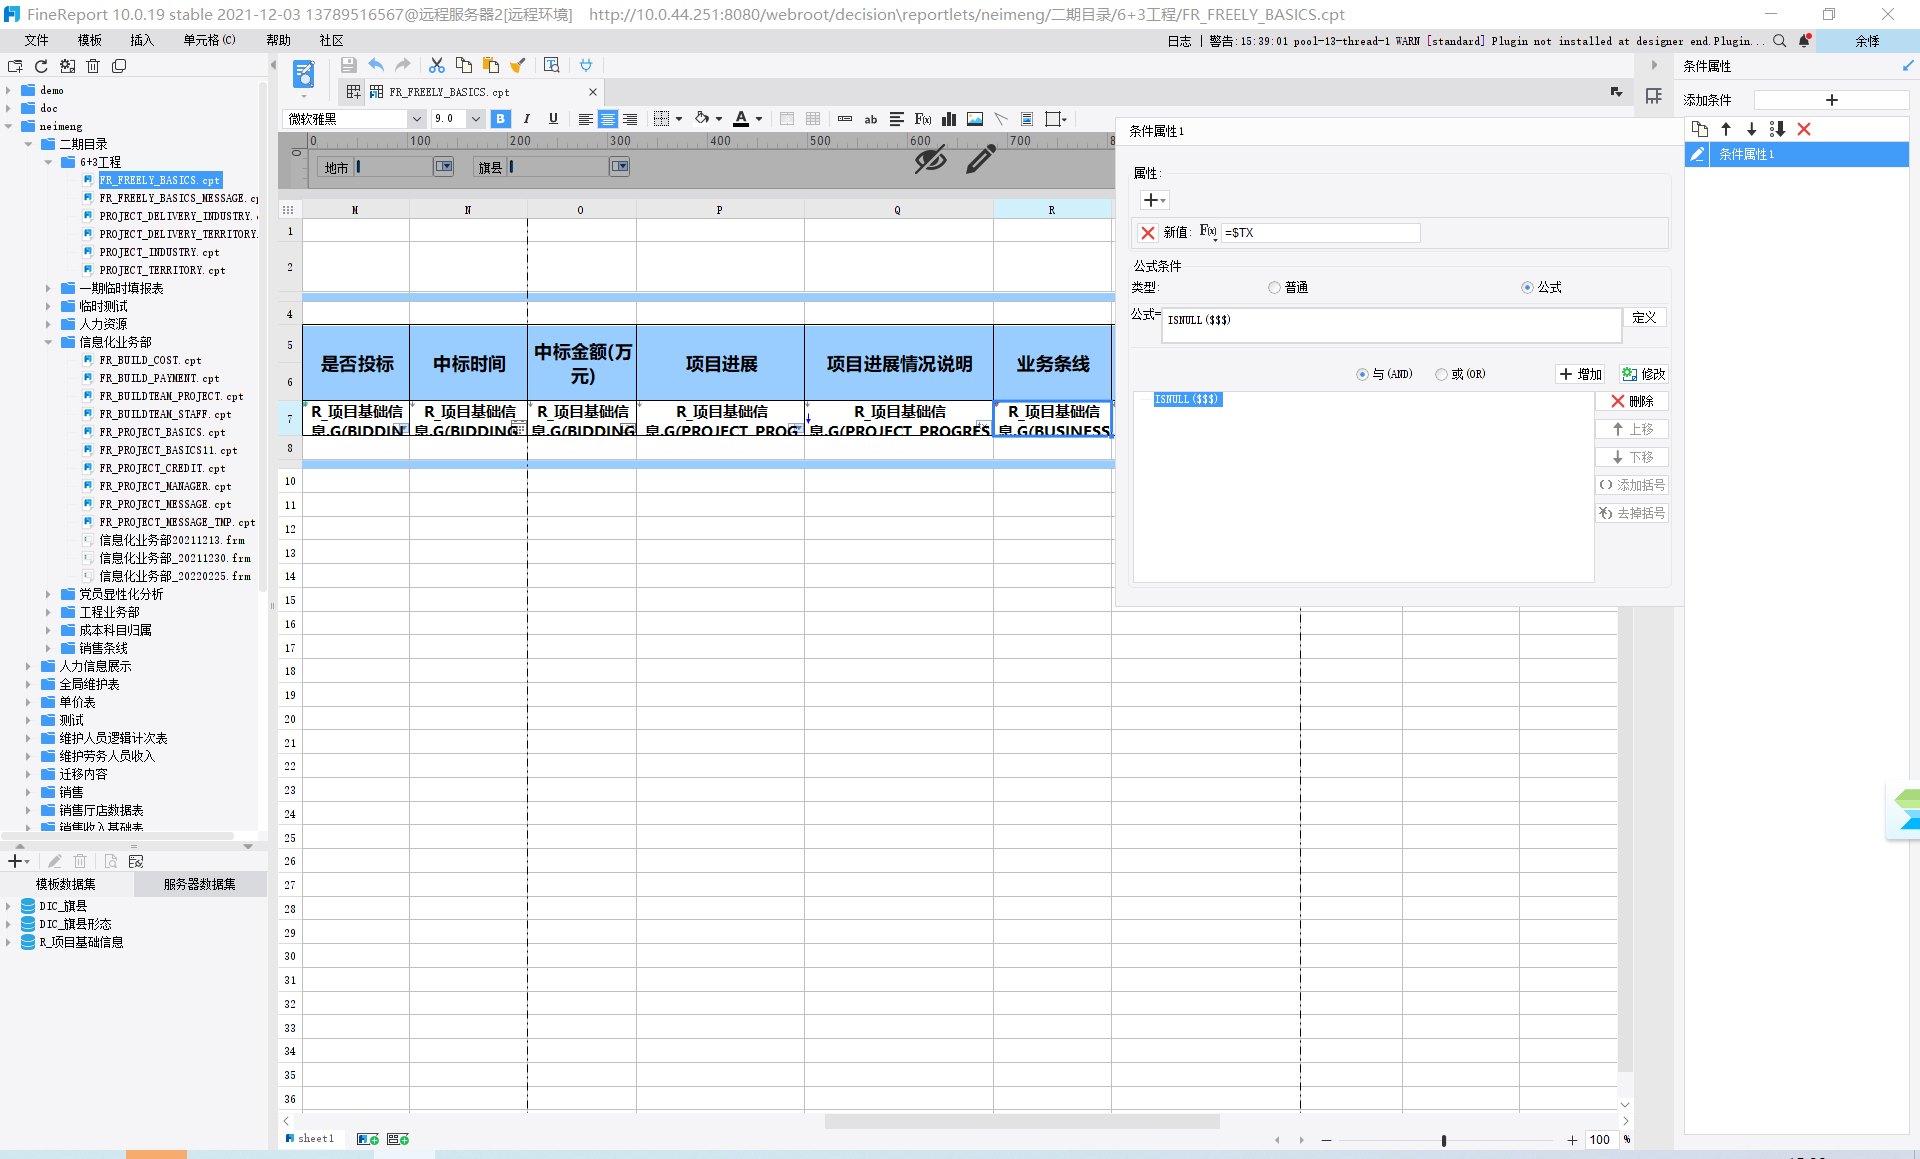Open the font color picker

741,119
